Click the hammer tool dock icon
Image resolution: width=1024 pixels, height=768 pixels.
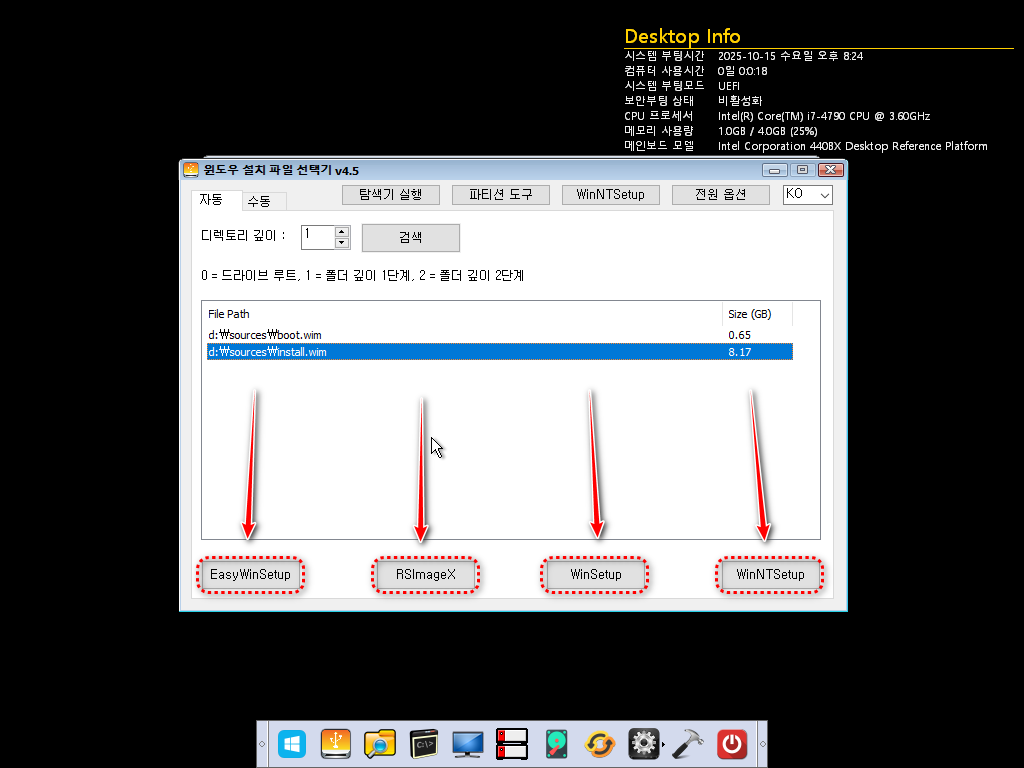[x=688, y=744]
